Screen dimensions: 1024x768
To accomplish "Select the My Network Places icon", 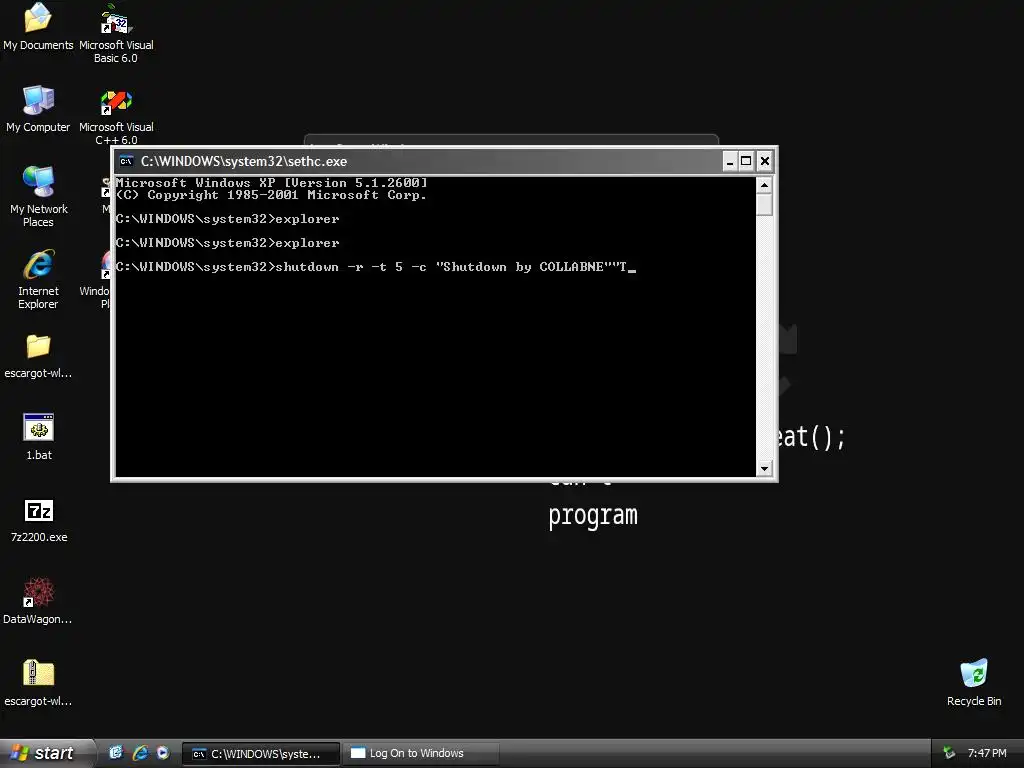I will click(38, 196).
